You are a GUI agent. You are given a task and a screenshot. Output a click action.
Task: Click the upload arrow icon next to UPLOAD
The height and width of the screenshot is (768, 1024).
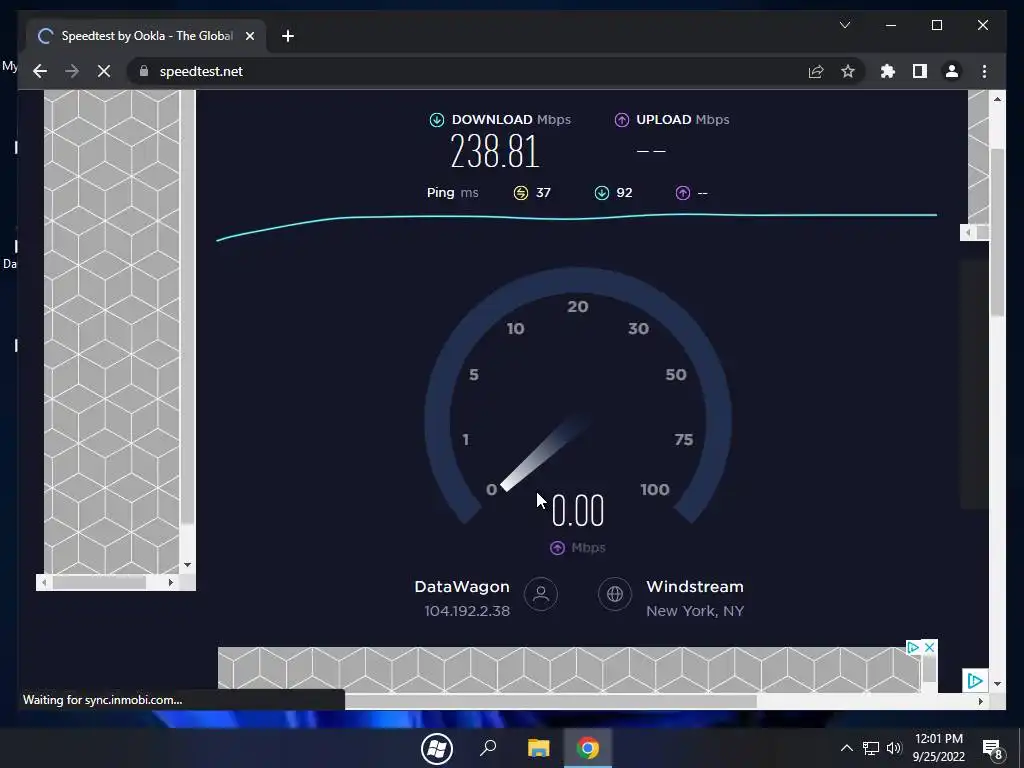click(x=622, y=120)
